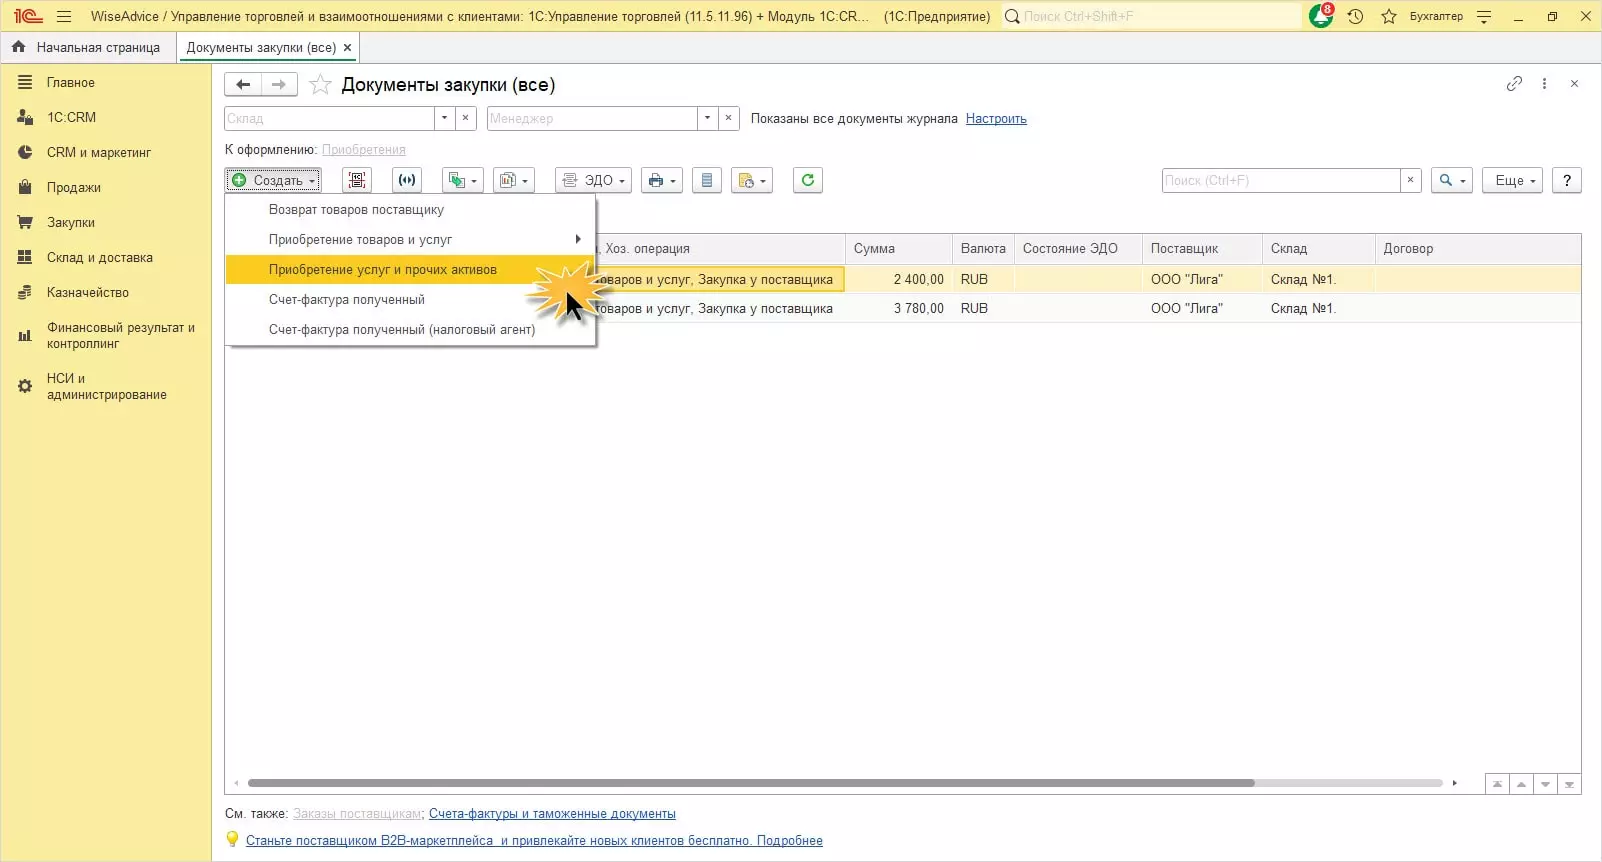Click the back navigation arrow
This screenshot has height=862, width=1602.
(x=243, y=85)
